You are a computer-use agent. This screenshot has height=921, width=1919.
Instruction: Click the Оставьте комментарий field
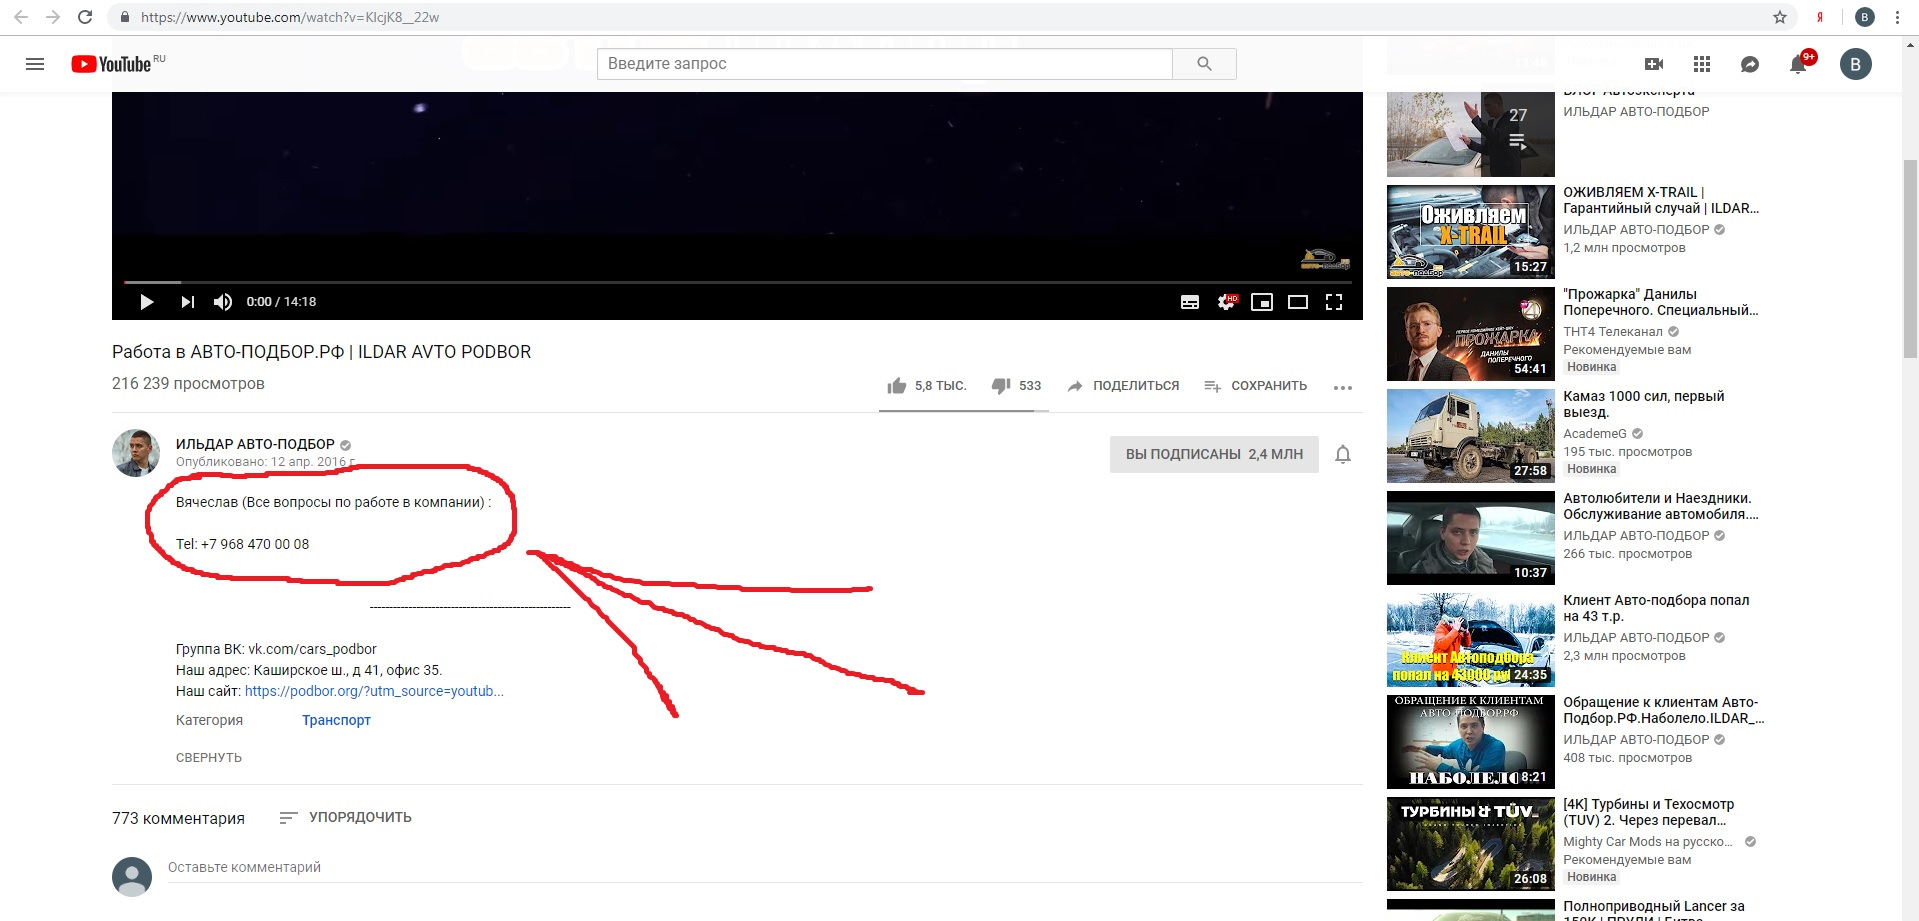tap(765, 868)
